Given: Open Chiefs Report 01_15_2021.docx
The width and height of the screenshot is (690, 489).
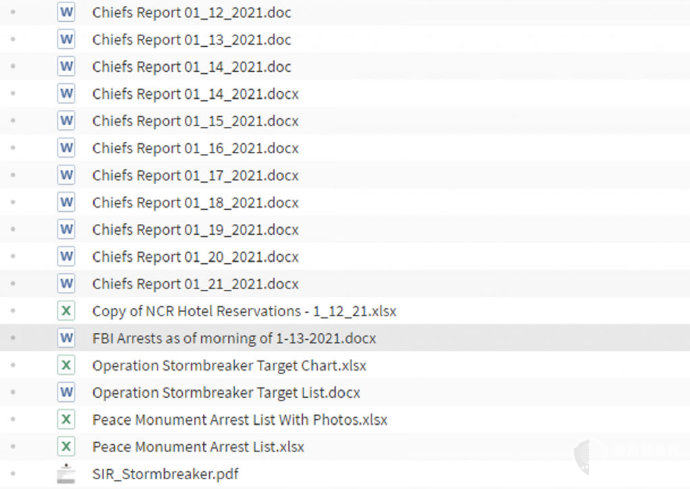Looking at the screenshot, I should tap(195, 121).
